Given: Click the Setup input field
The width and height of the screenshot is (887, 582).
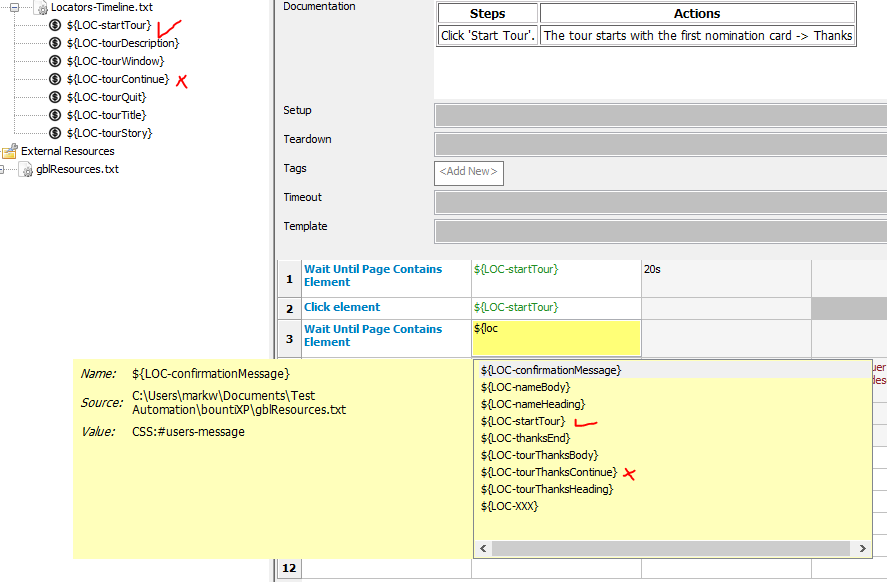Looking at the screenshot, I should tap(661, 115).
